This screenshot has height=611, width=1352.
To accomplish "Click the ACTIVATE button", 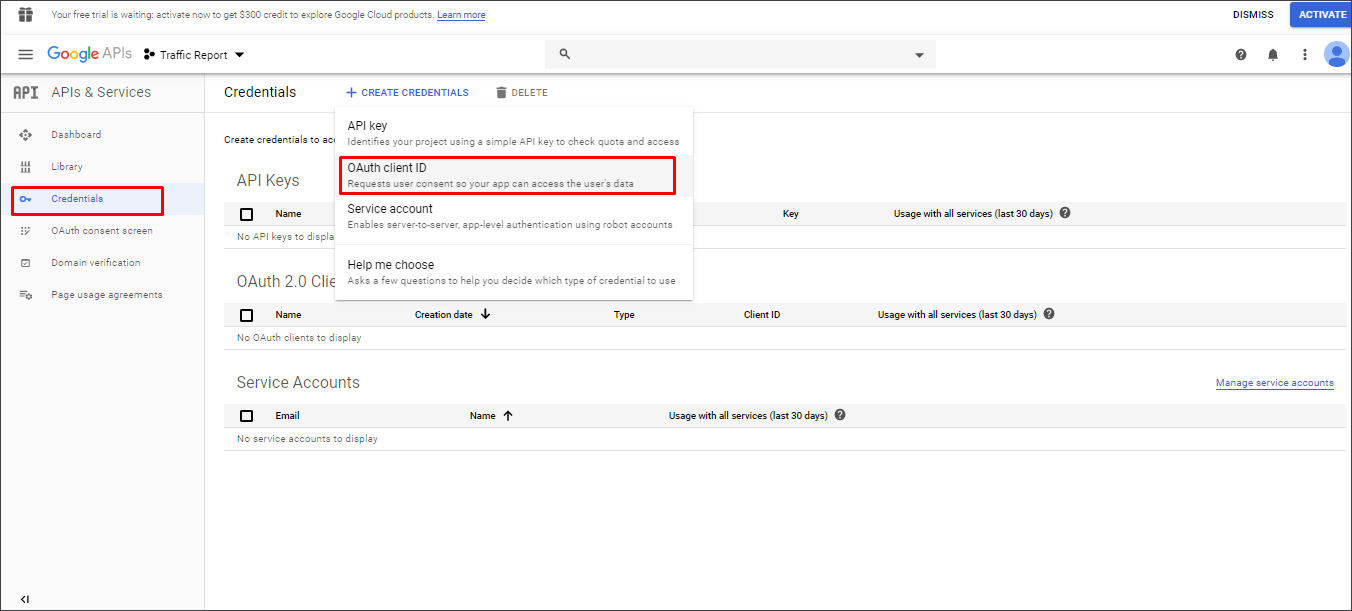I will [1322, 15].
